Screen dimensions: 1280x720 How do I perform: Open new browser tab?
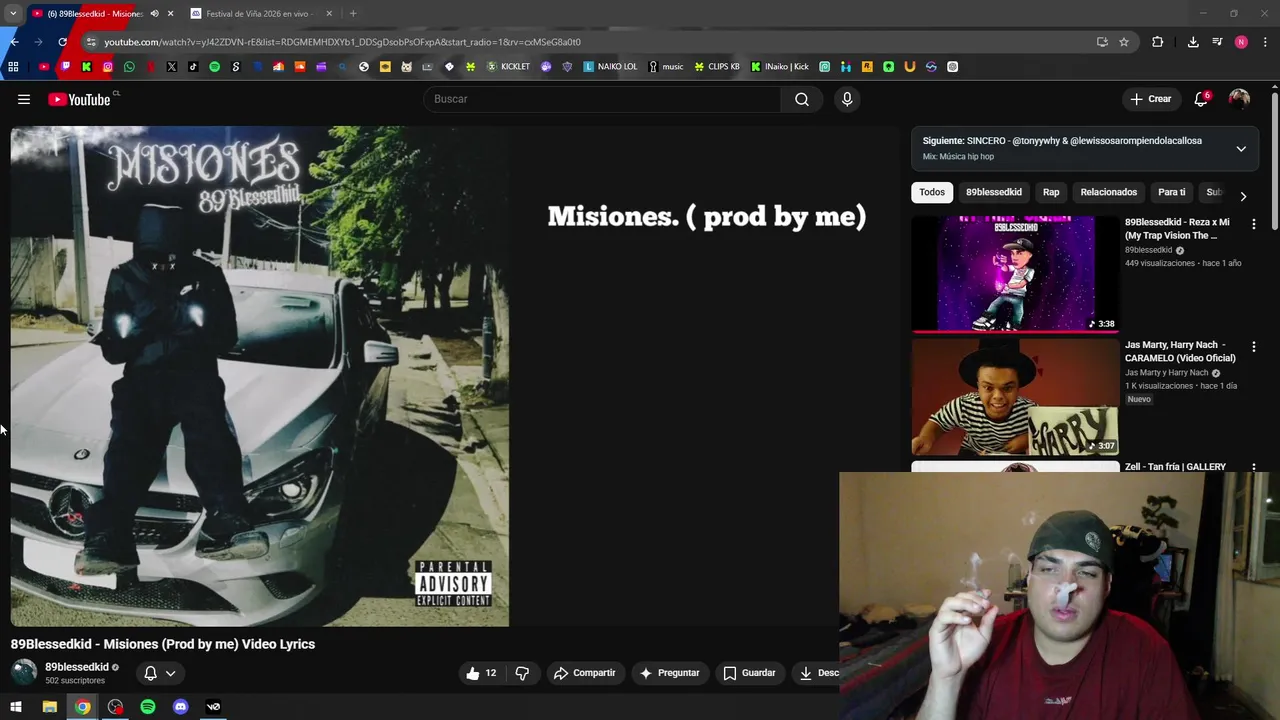(353, 14)
